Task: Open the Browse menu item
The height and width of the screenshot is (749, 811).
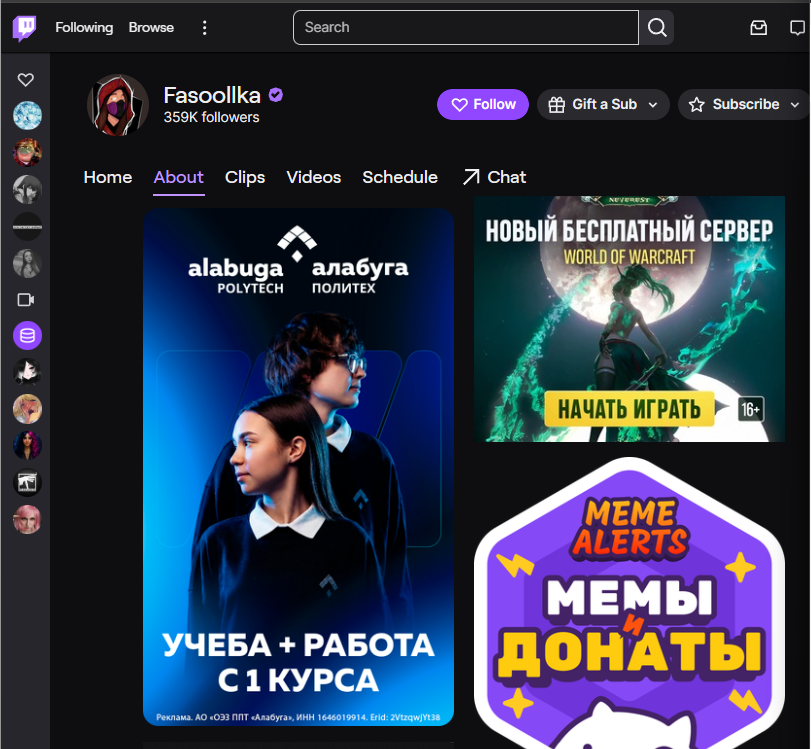Action: pyautogui.click(x=150, y=27)
